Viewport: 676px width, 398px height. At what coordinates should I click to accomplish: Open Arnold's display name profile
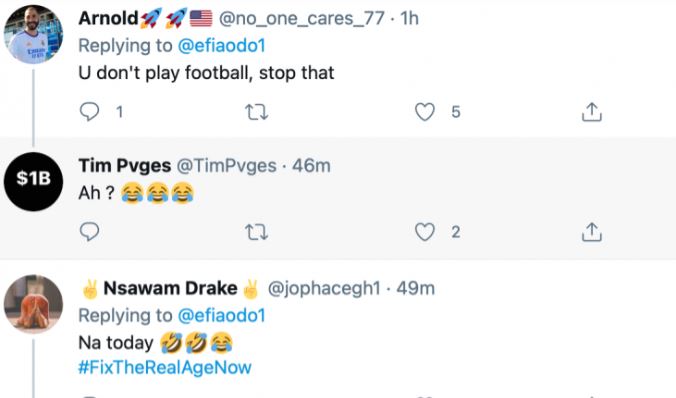(x=108, y=18)
